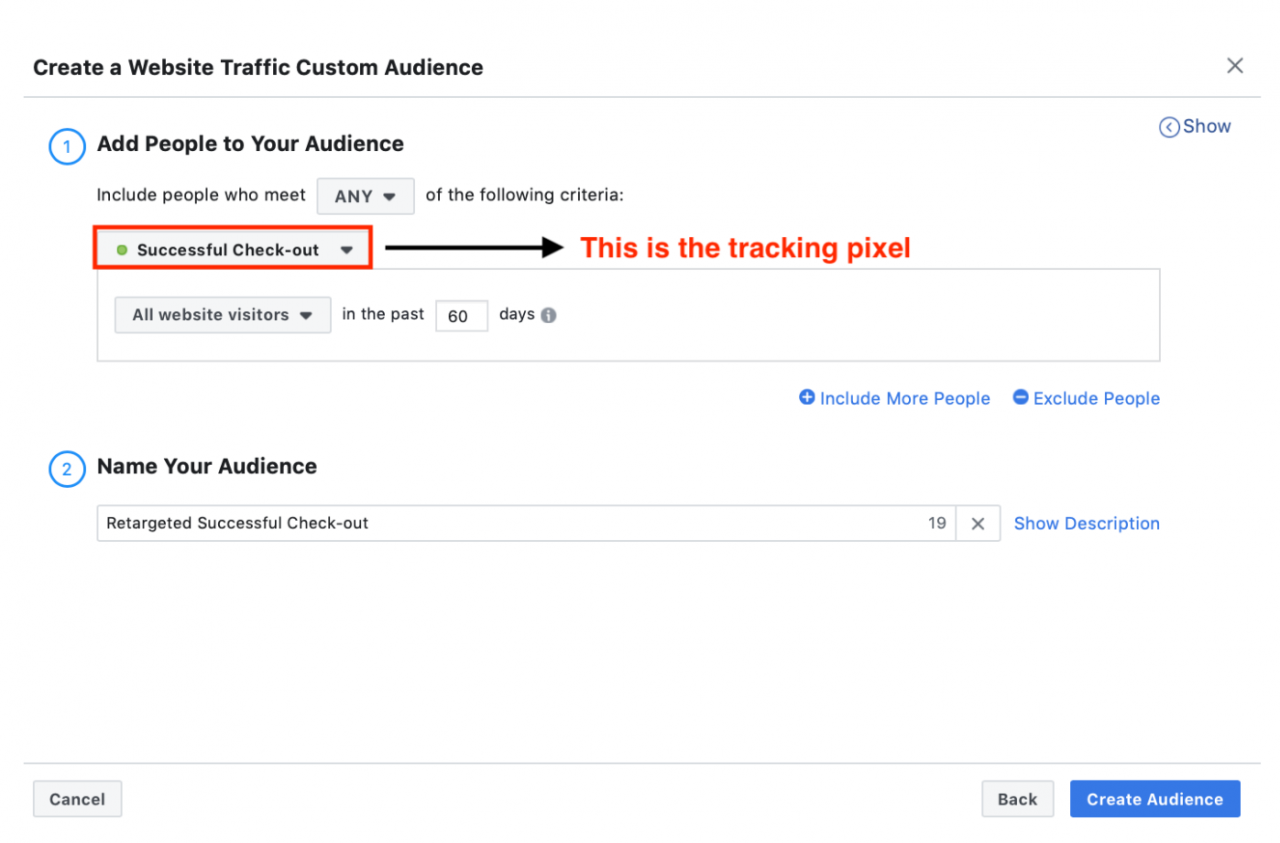Close the Custom Audience dialog

tap(1235, 66)
